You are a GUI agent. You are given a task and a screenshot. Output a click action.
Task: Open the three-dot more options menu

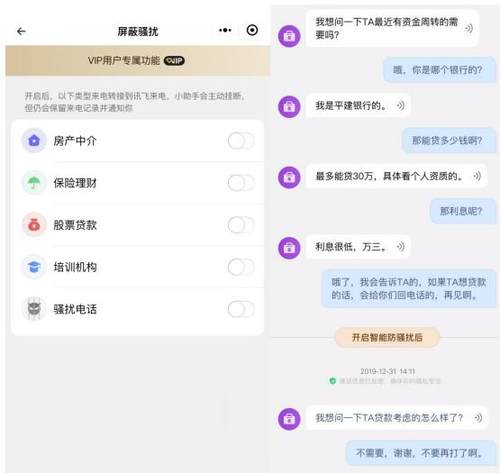point(225,30)
